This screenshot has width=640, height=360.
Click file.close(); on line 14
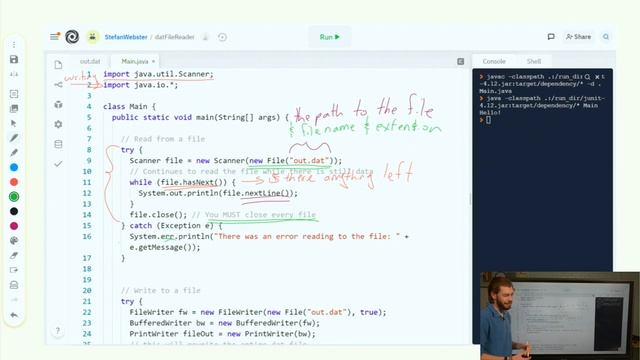click(x=158, y=215)
